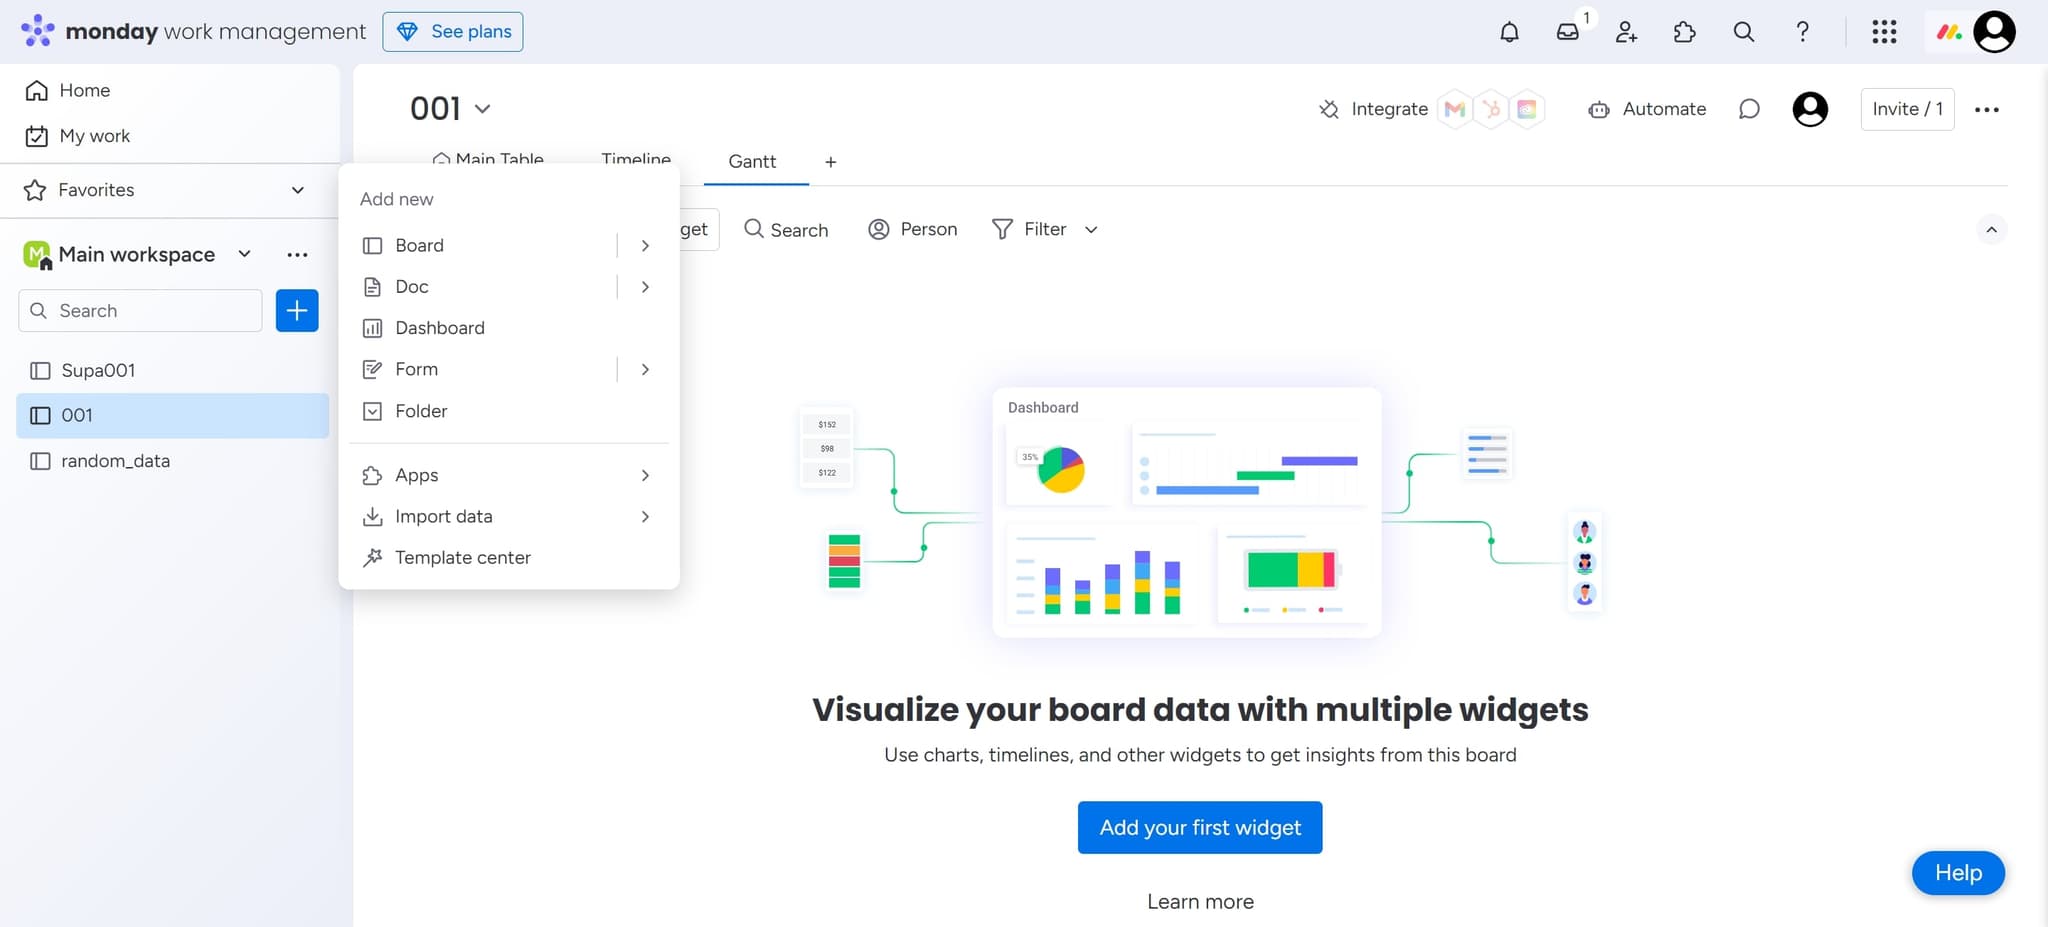Open the 001 board name dropdown
Screen dimensions: 2048x927
[482, 109]
